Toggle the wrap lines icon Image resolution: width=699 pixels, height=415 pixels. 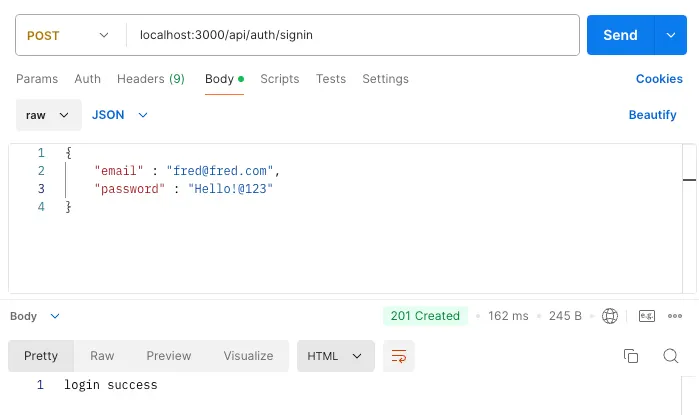399,356
